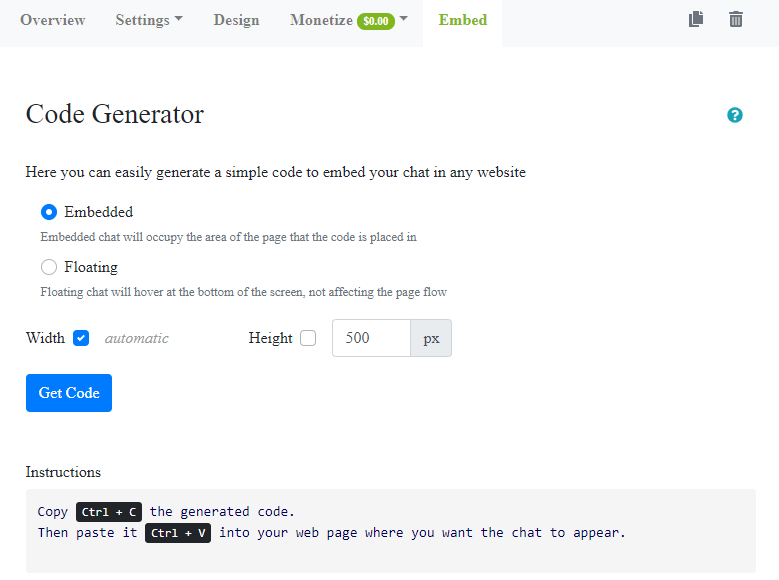Expand the Monetize dropdown arrow

[404, 19]
